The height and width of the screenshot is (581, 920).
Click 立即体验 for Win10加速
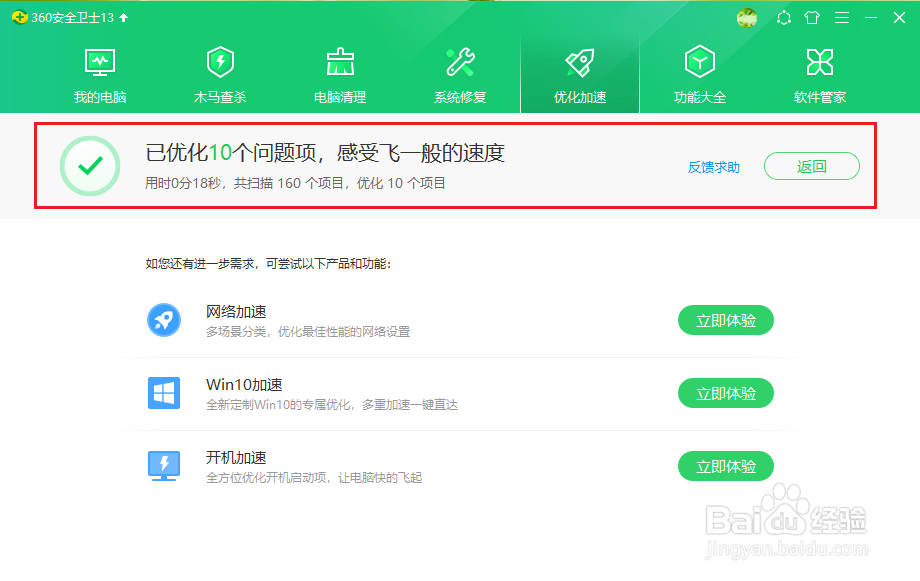click(x=726, y=393)
